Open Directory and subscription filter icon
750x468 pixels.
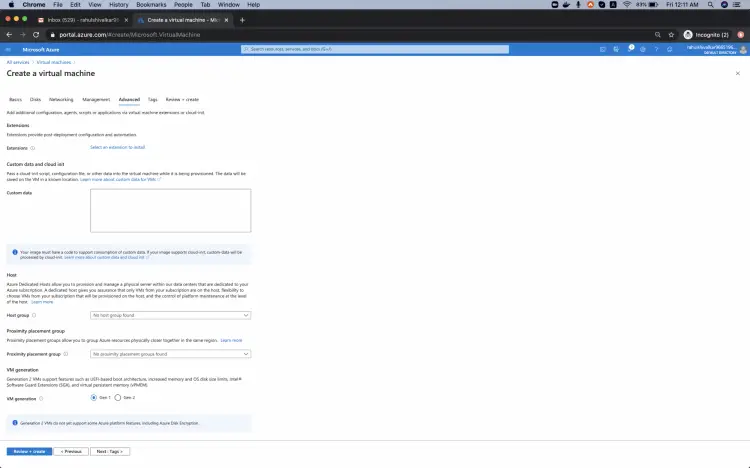pos(616,49)
